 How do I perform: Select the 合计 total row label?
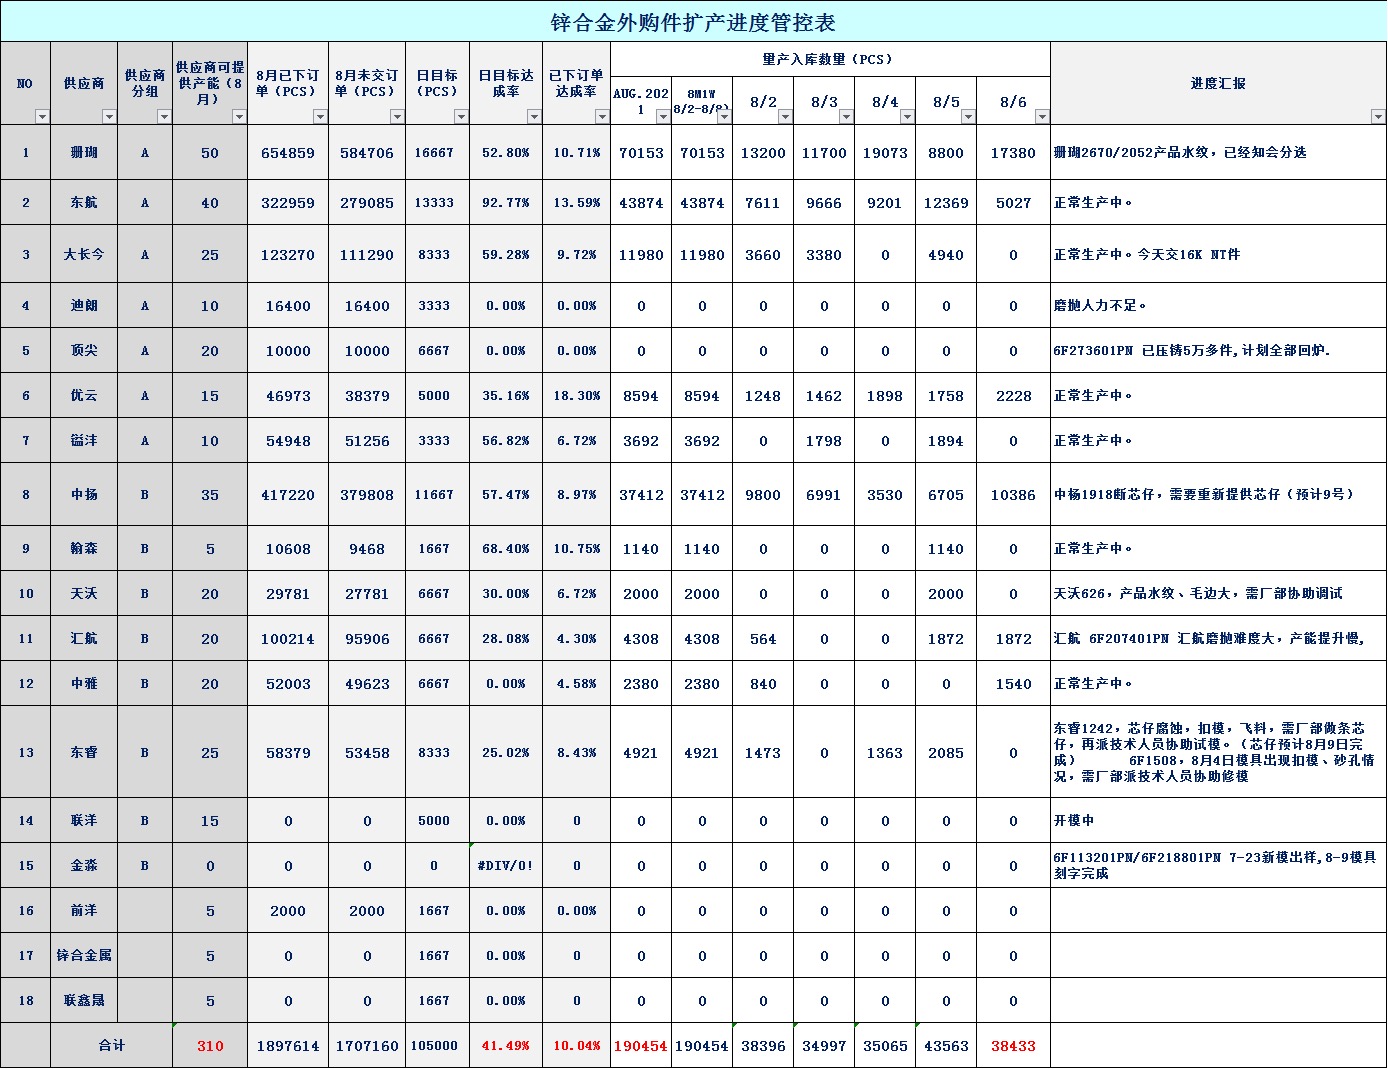(x=111, y=1046)
